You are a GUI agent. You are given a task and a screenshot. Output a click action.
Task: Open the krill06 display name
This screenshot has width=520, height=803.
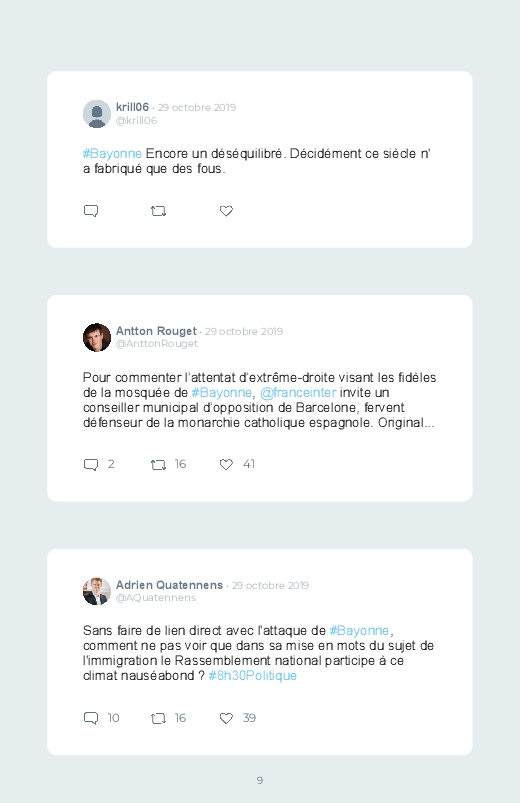coord(132,107)
